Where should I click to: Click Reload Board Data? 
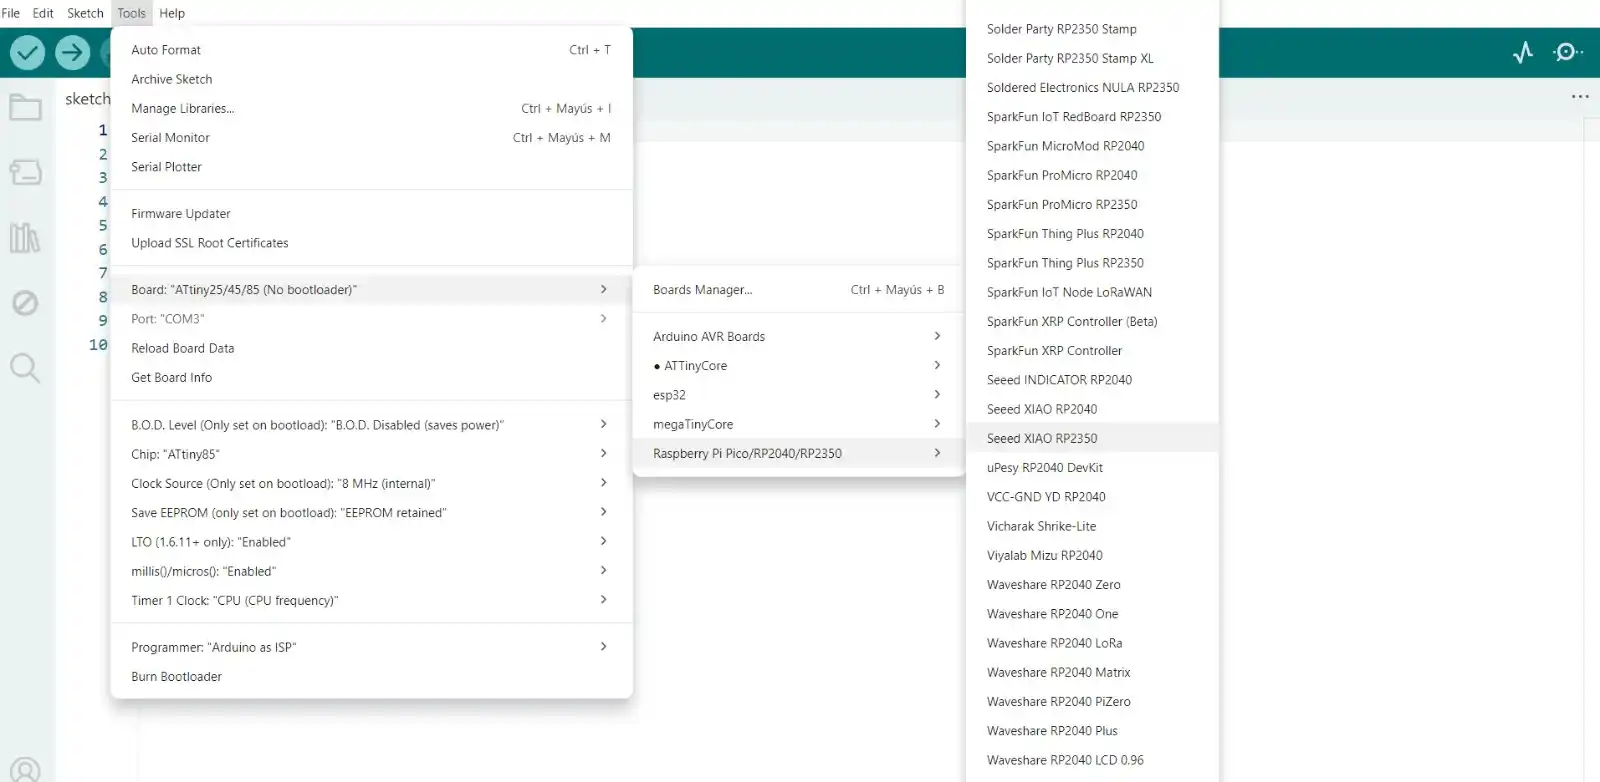pyautogui.click(x=371, y=348)
